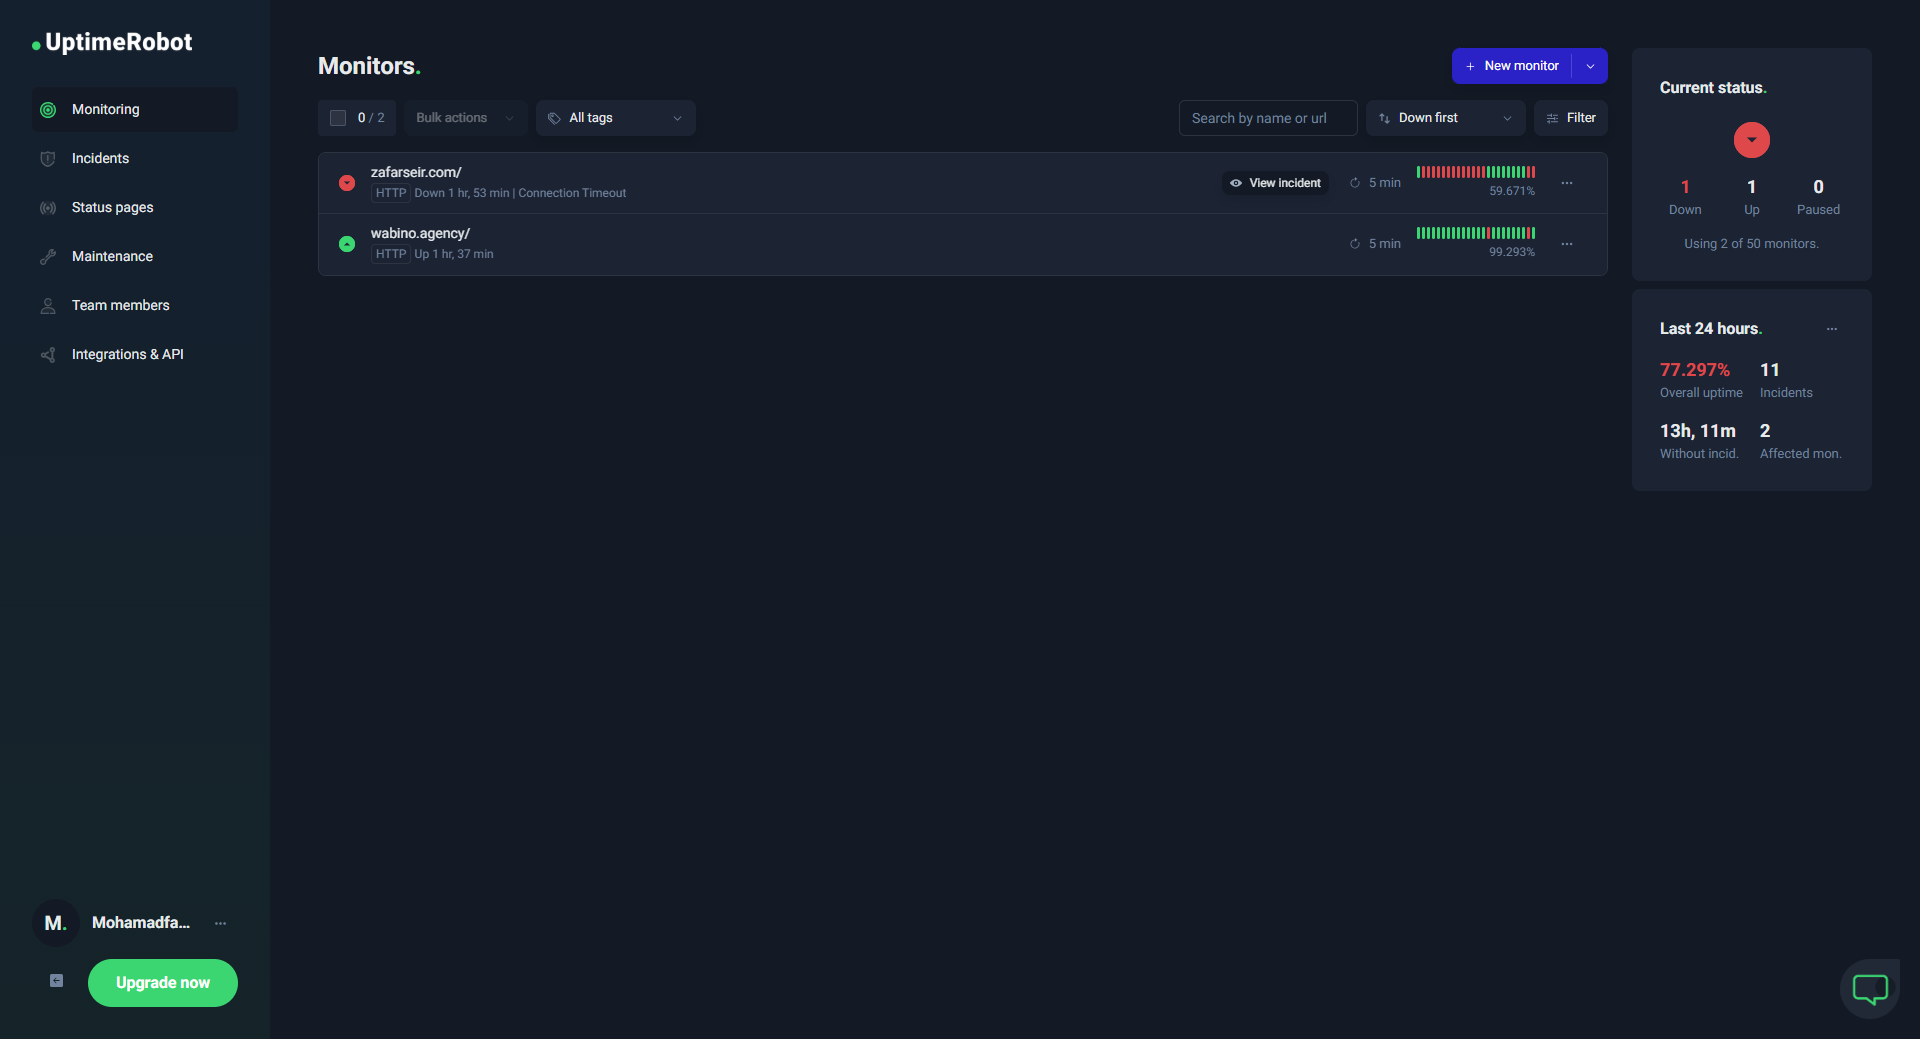Expand the New monitor arrow dropdown

click(x=1590, y=66)
